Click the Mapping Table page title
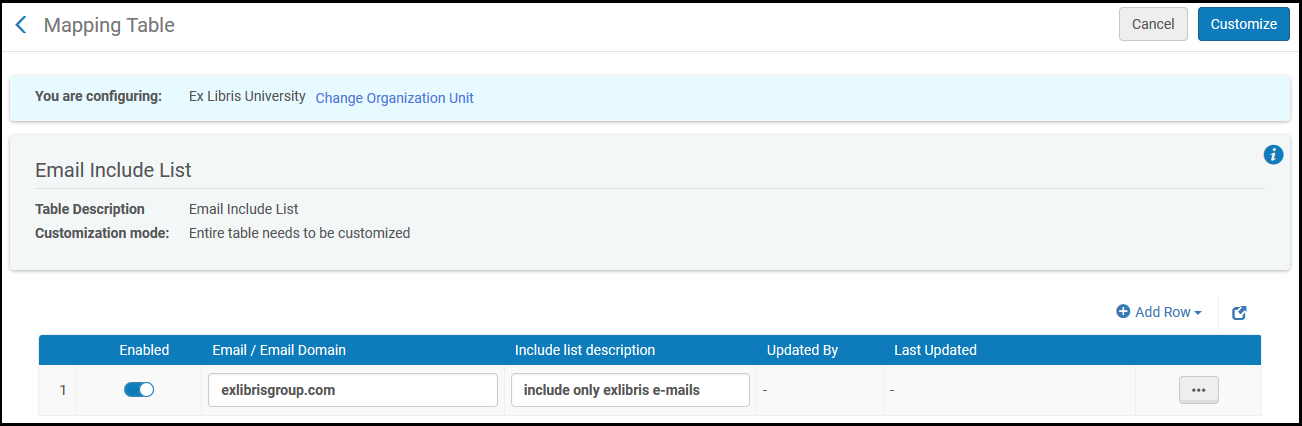This screenshot has height=426, width=1302. [109, 25]
